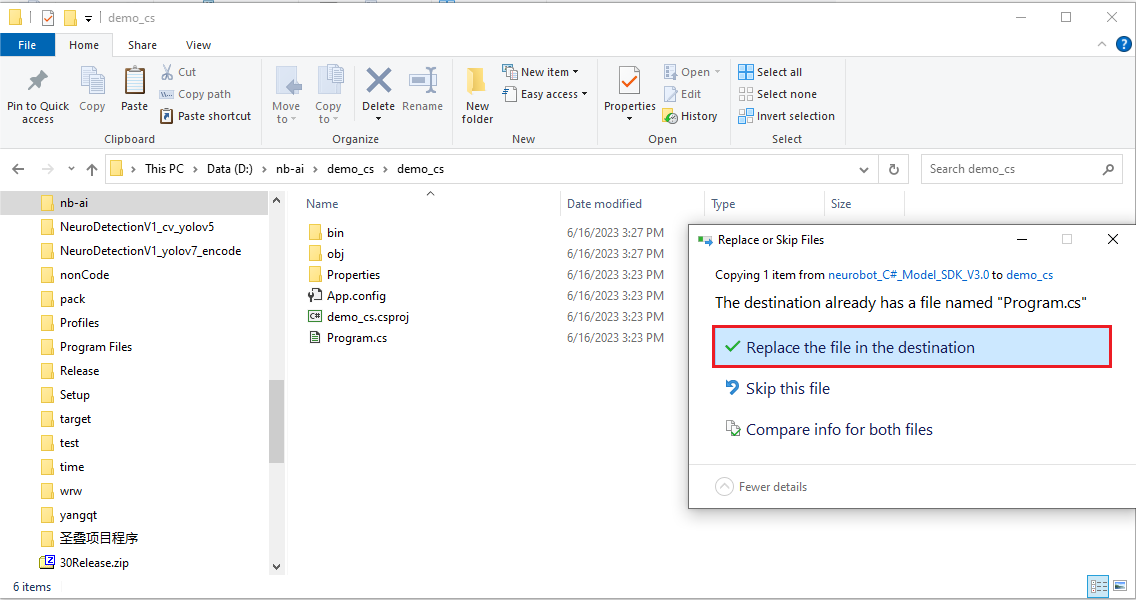The height and width of the screenshot is (604, 1142).
Task: Choose Replace the file in the destination
Action: (912, 347)
